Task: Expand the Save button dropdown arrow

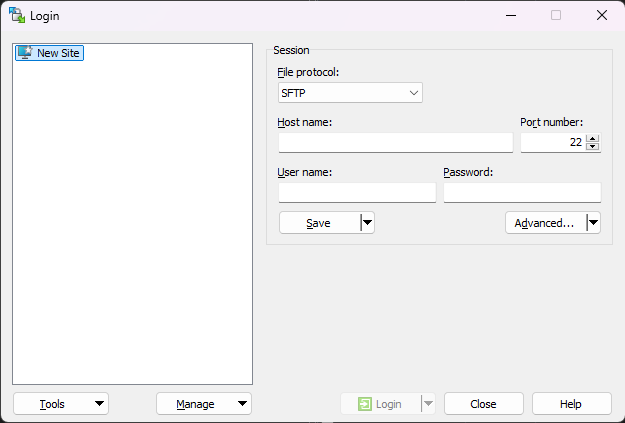Action: coord(367,223)
